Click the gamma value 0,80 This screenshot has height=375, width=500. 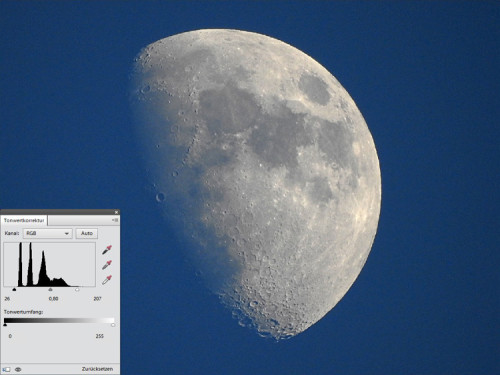[53, 299]
